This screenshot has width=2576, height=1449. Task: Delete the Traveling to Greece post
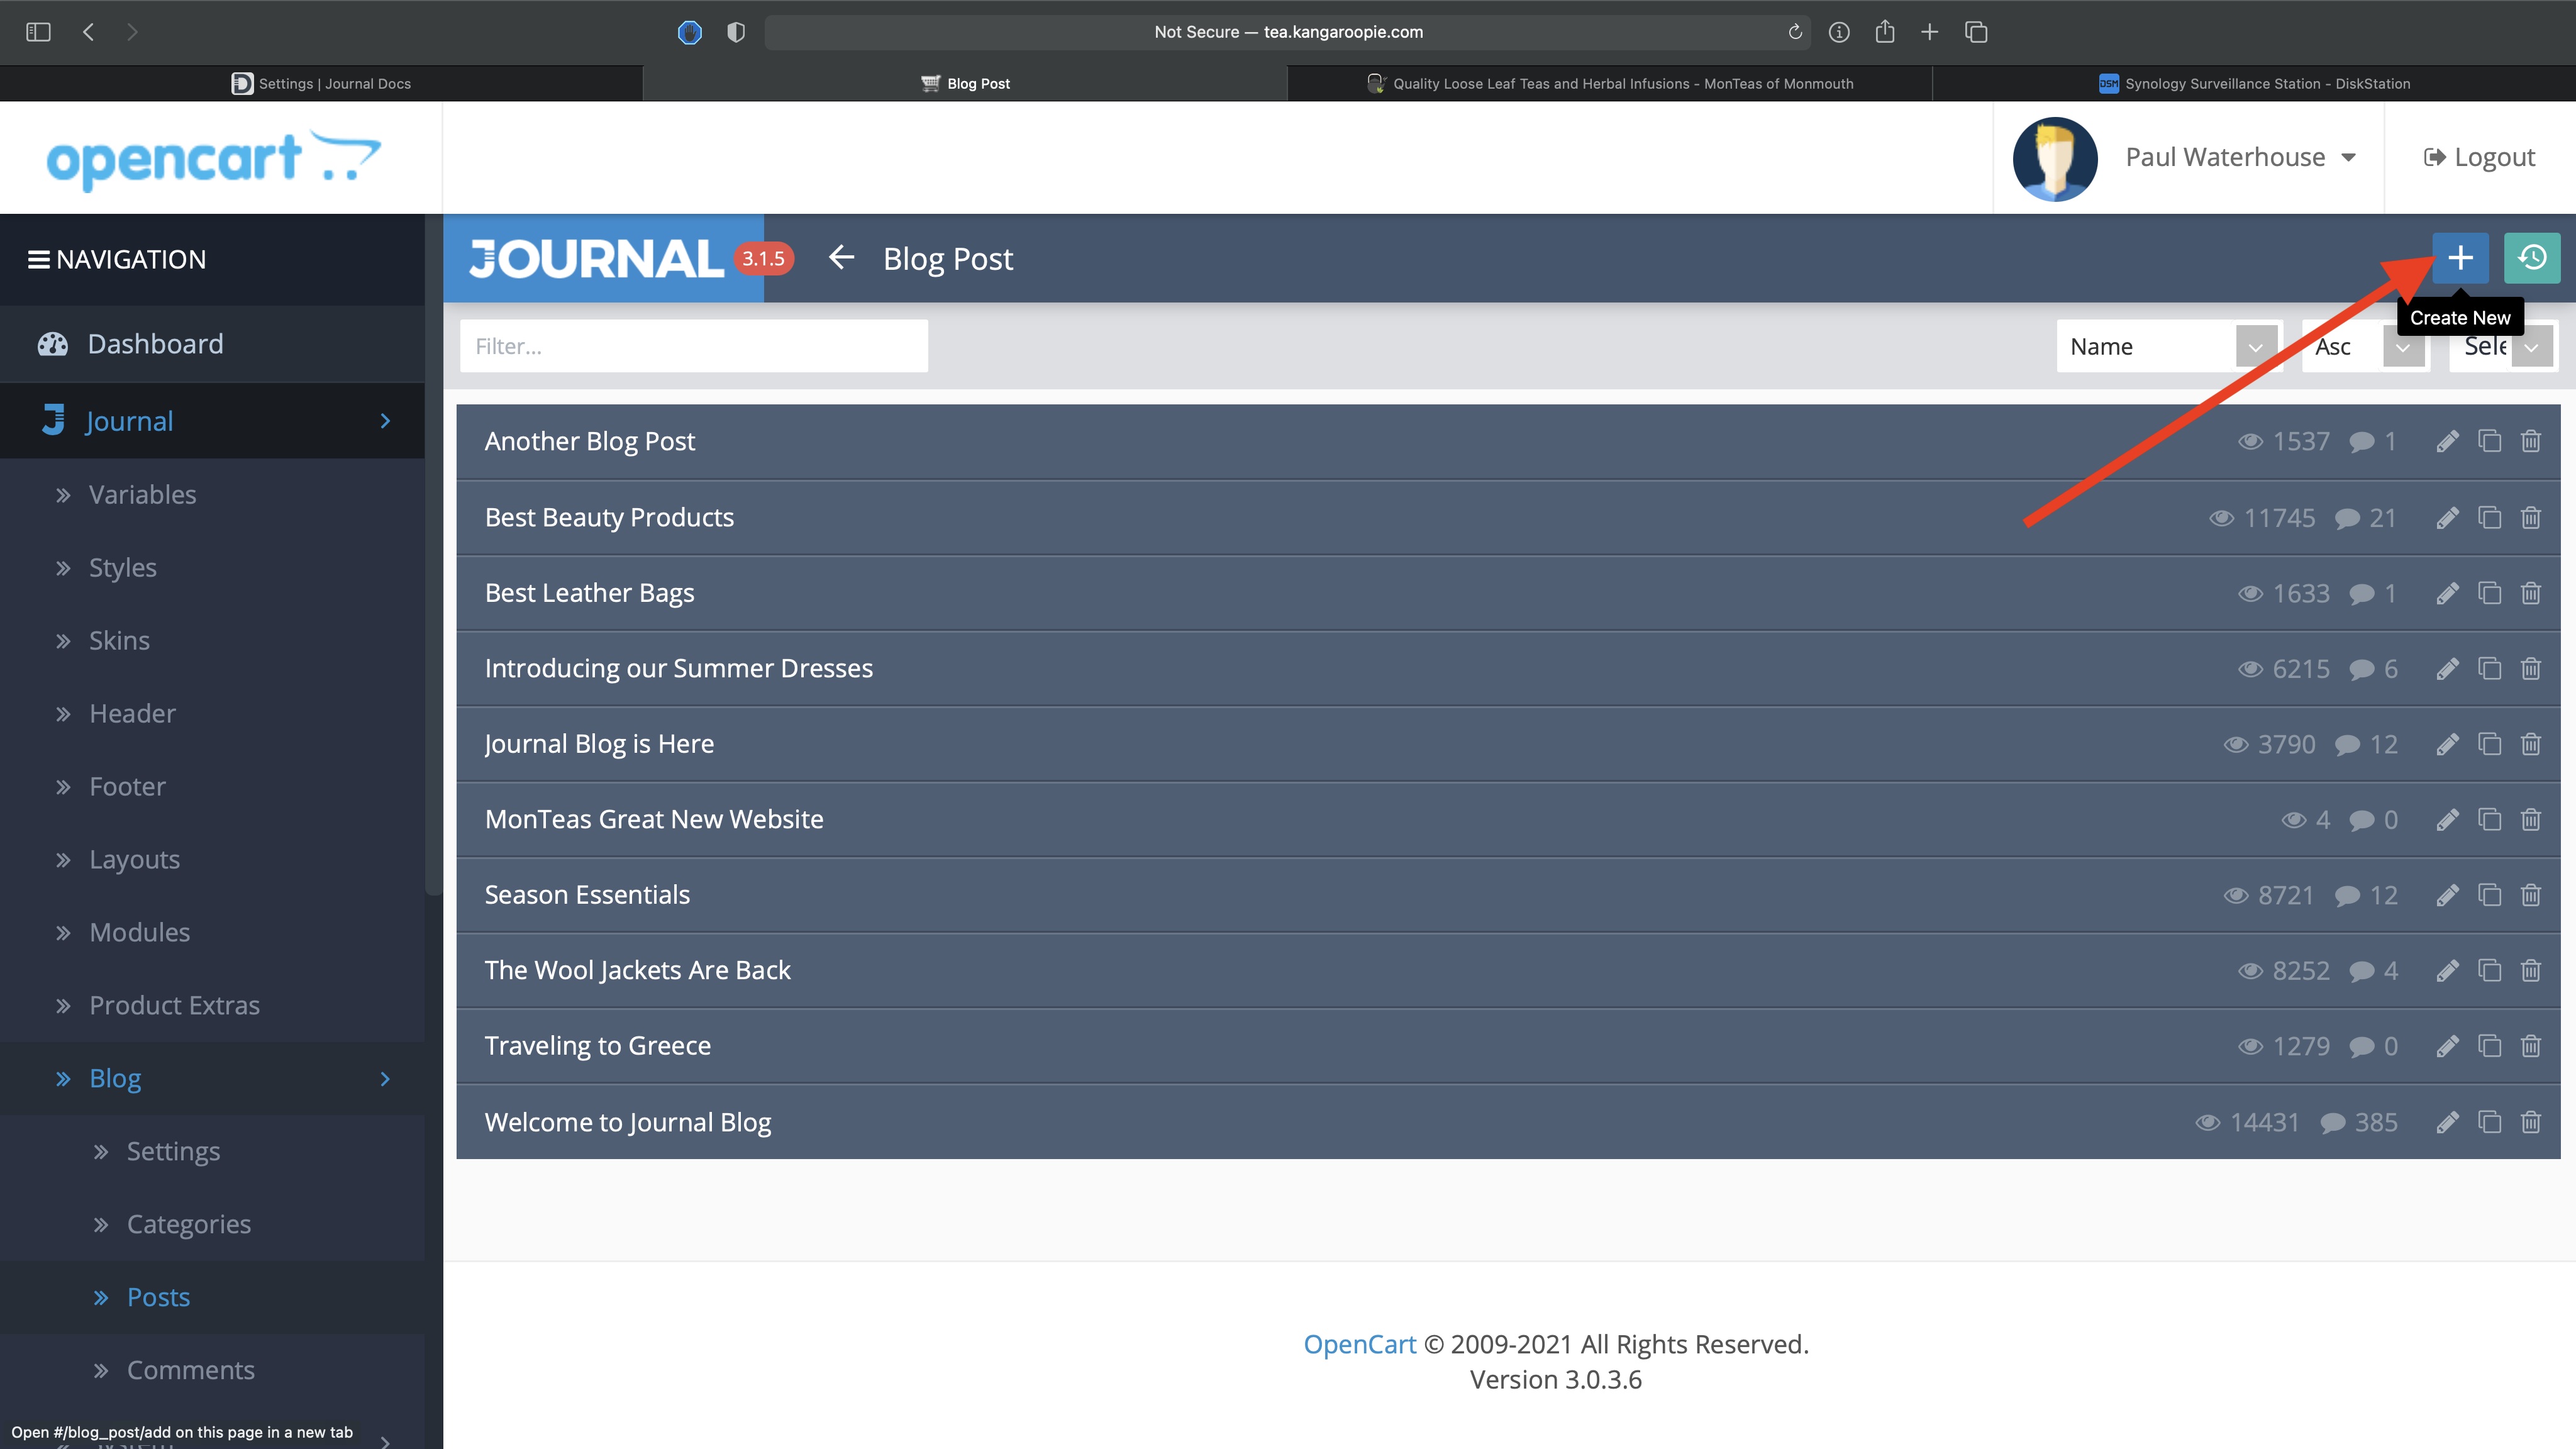[x=2530, y=1046]
